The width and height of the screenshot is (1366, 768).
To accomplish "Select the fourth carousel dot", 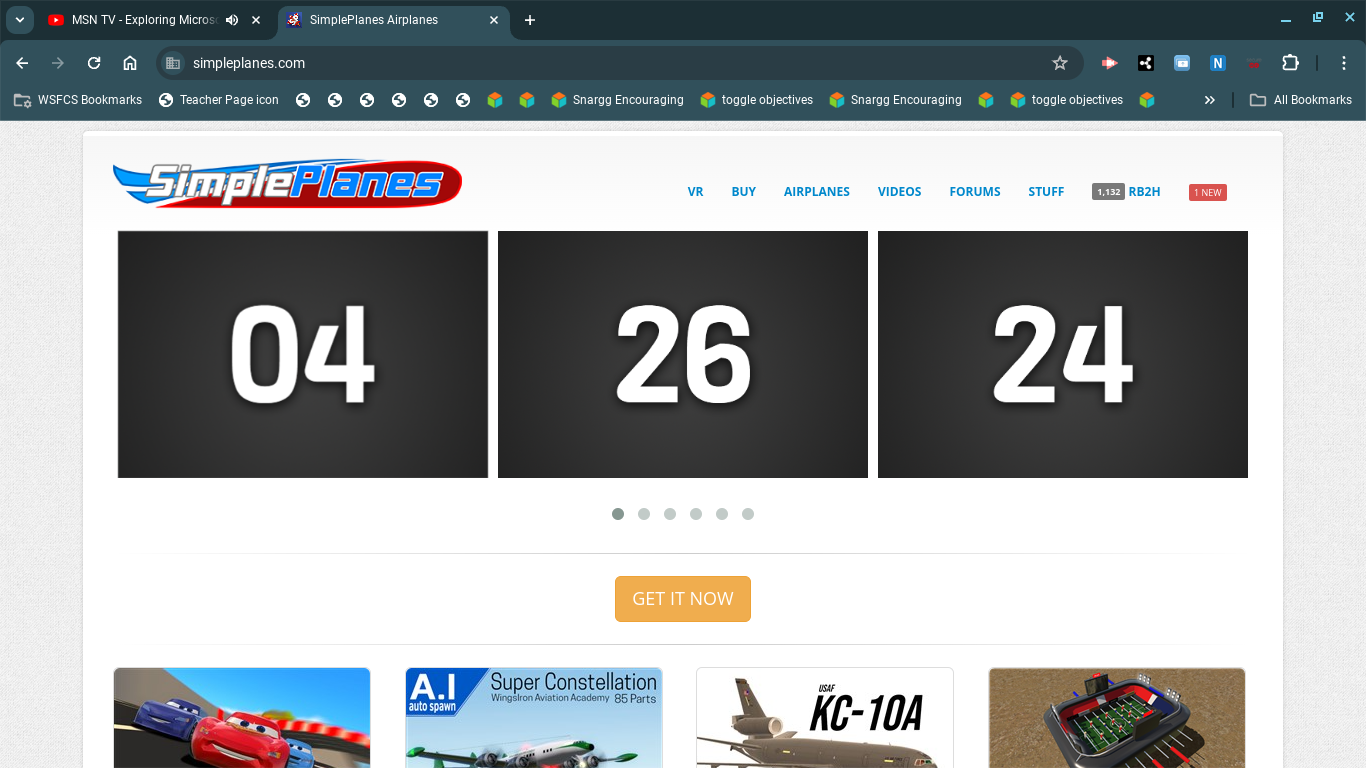I will (x=696, y=514).
